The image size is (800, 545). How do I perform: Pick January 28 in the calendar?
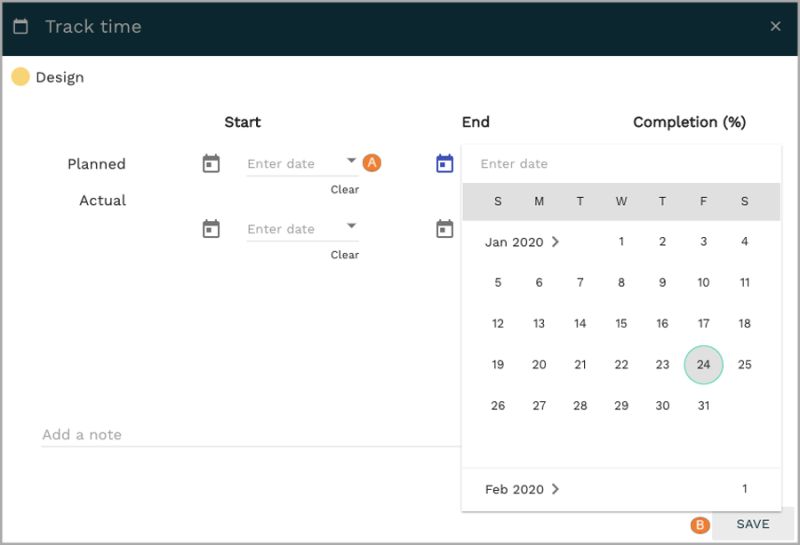tap(580, 406)
